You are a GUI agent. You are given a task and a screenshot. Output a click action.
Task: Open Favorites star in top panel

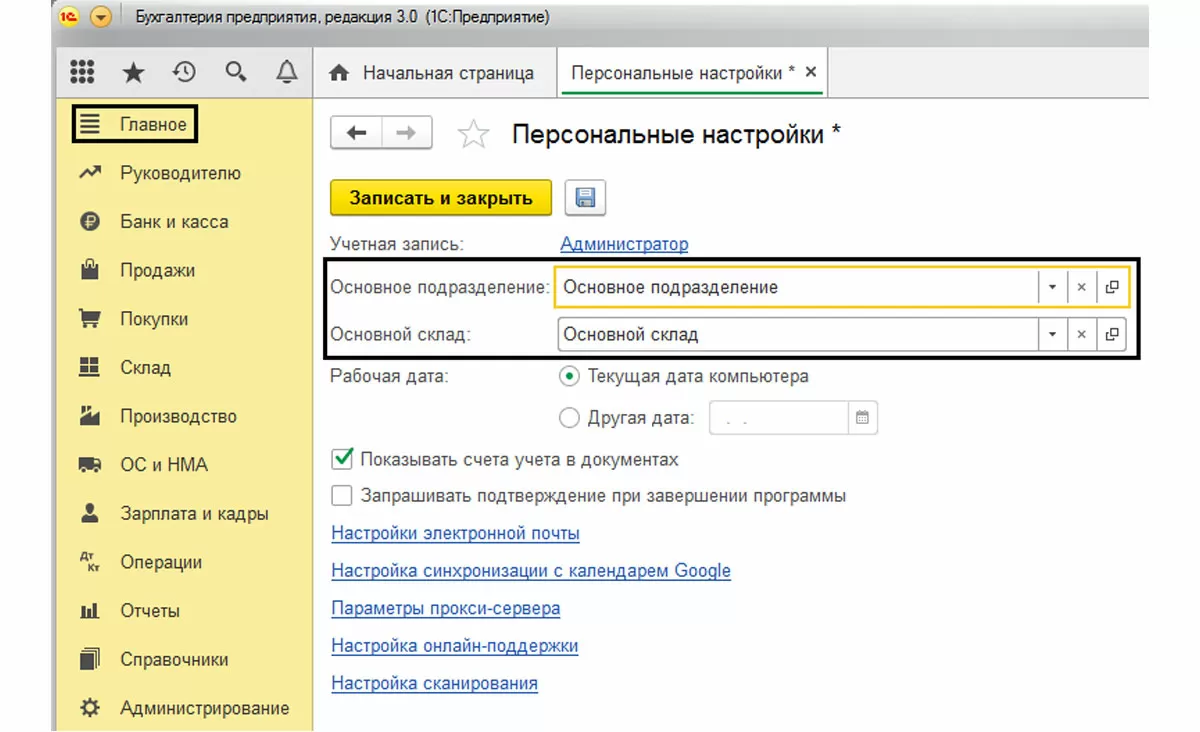click(x=133, y=73)
